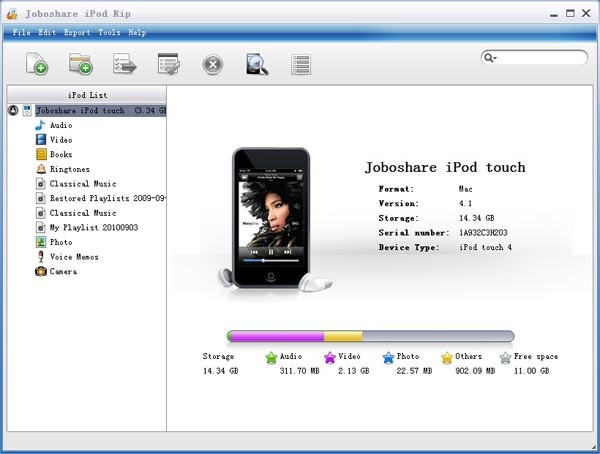Screen dimensions: 600x454
Task: Click the iPod device icon in list
Action: (27, 111)
